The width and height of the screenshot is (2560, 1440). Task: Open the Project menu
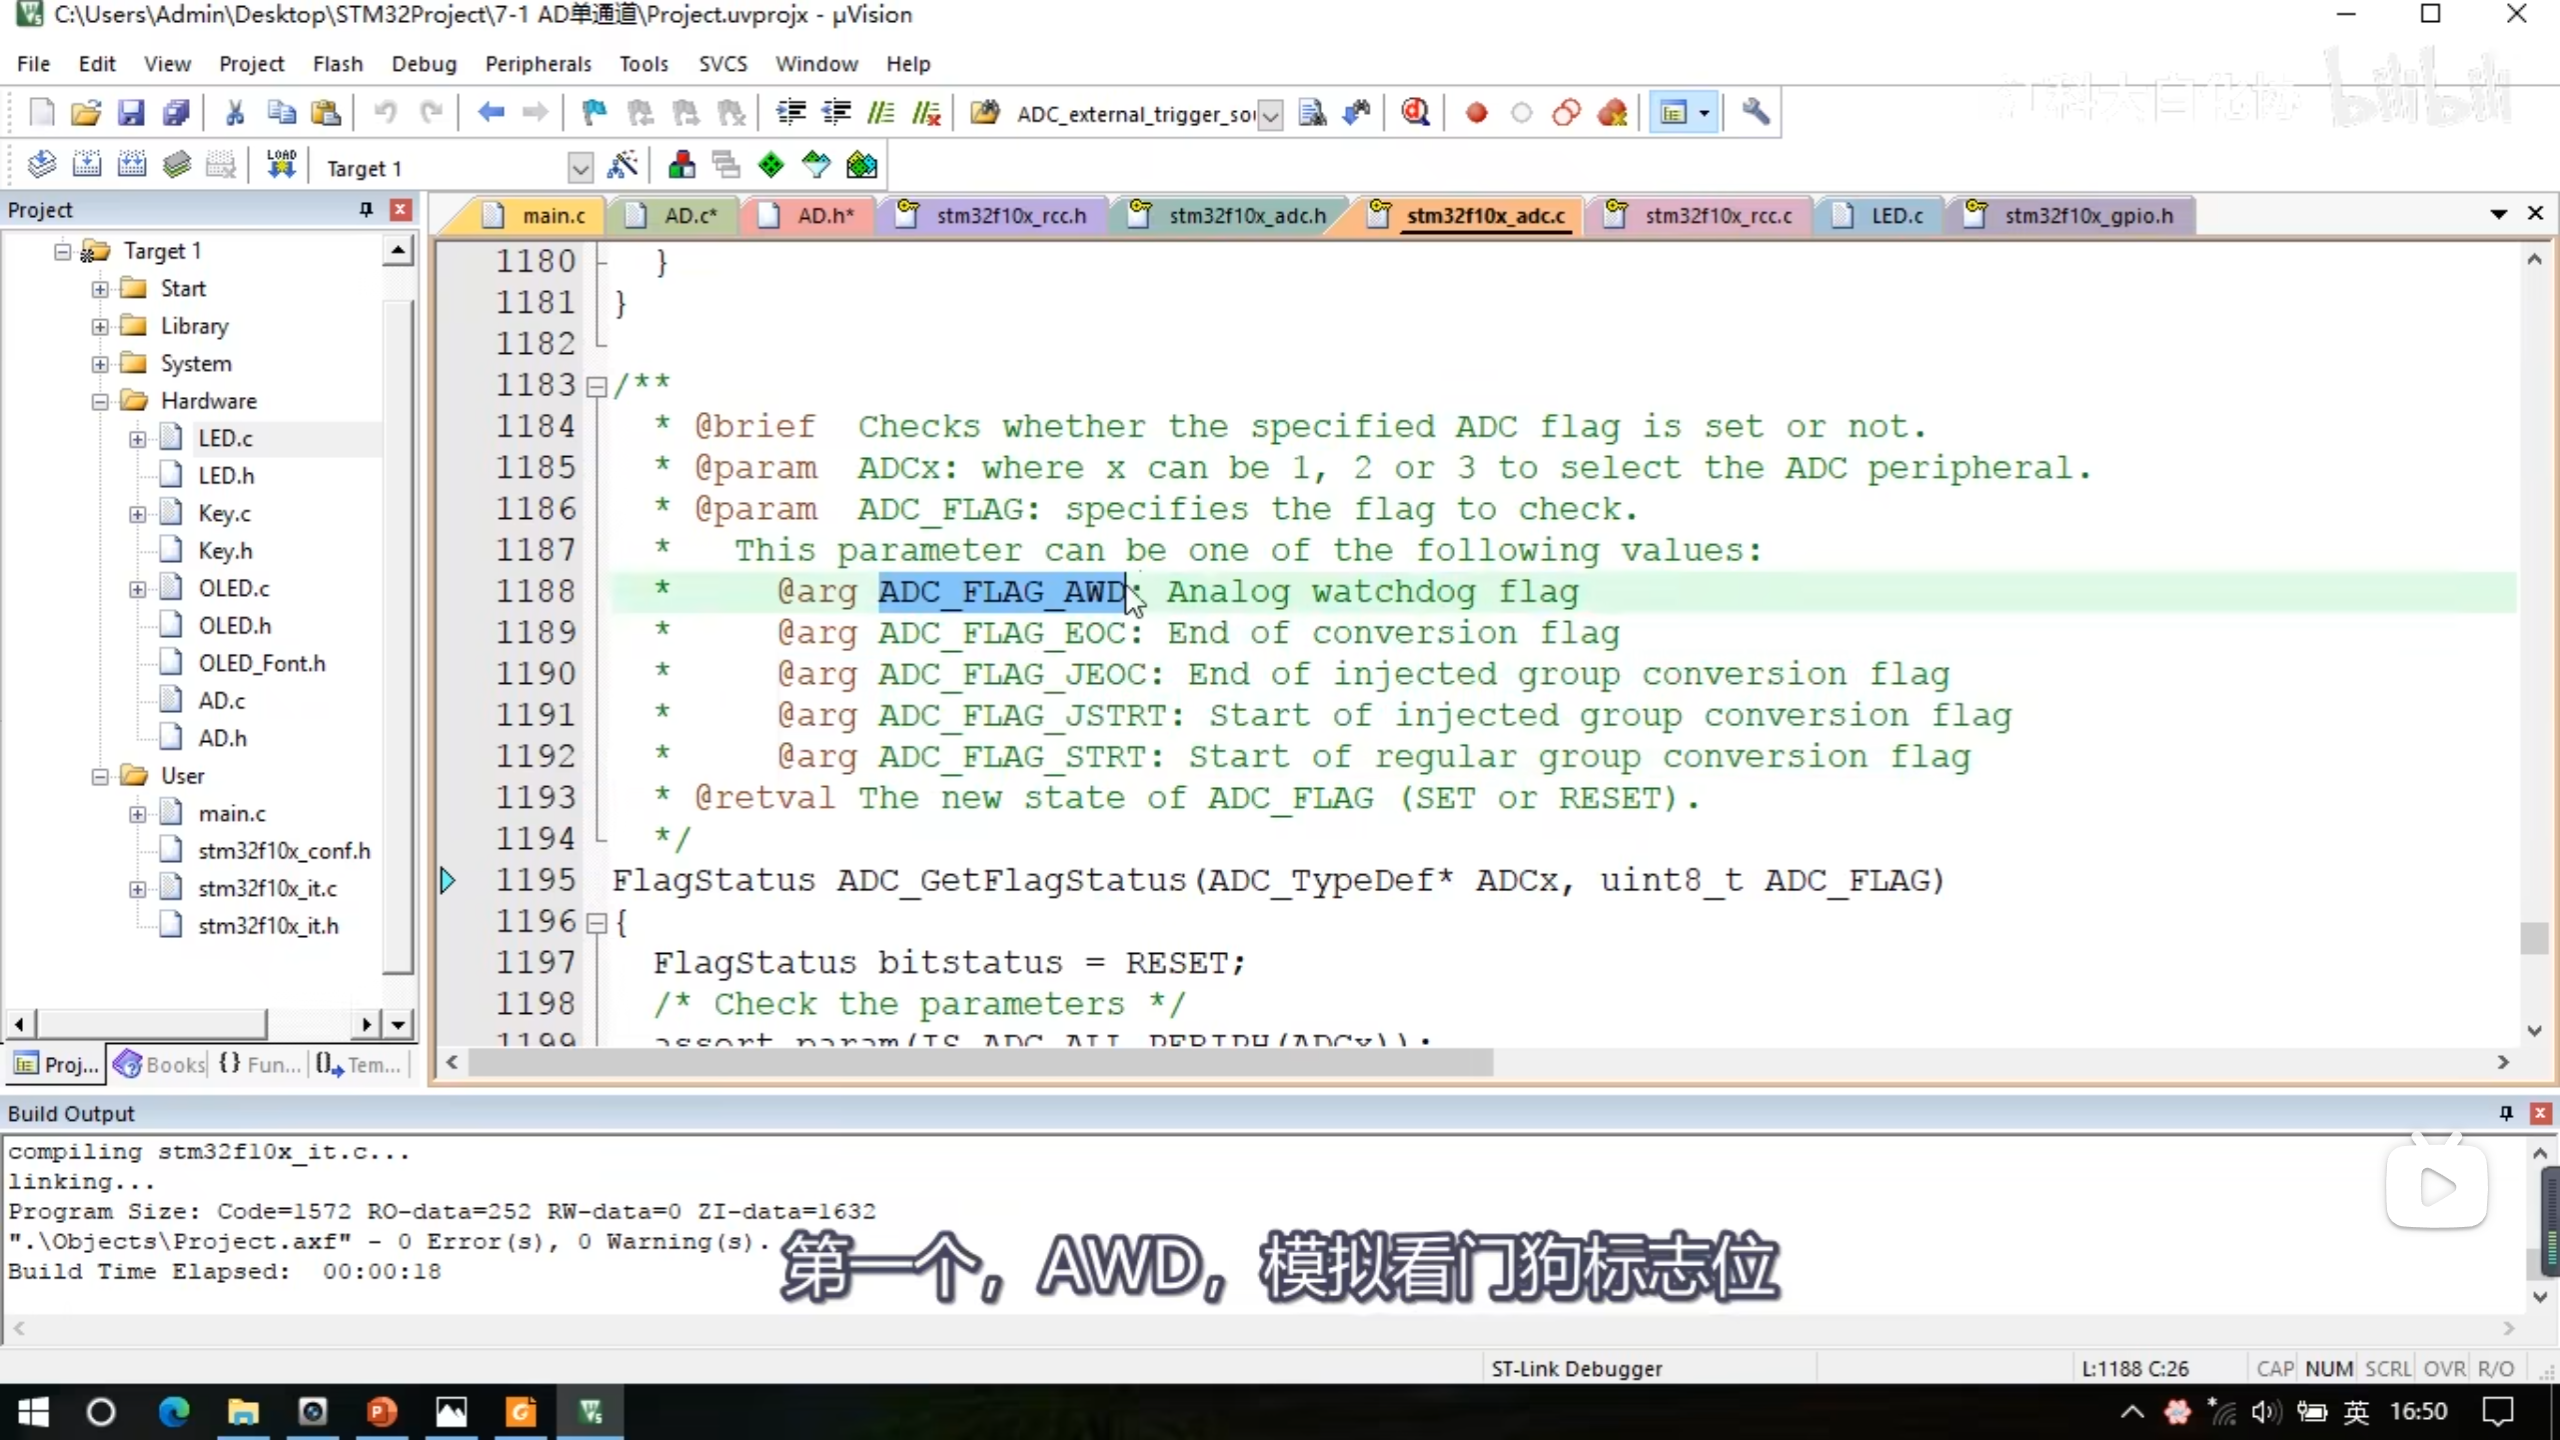(x=251, y=64)
